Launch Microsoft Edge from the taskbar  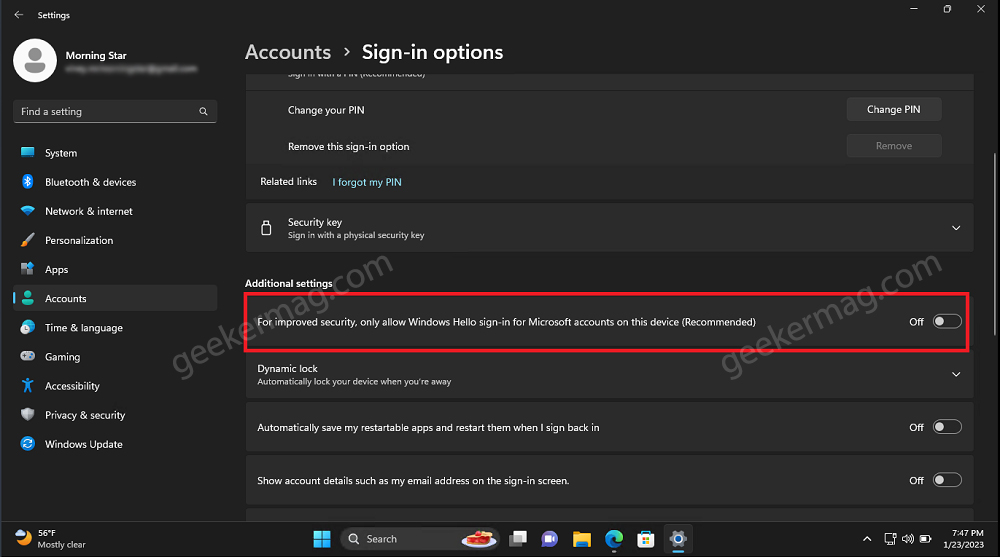click(614, 539)
